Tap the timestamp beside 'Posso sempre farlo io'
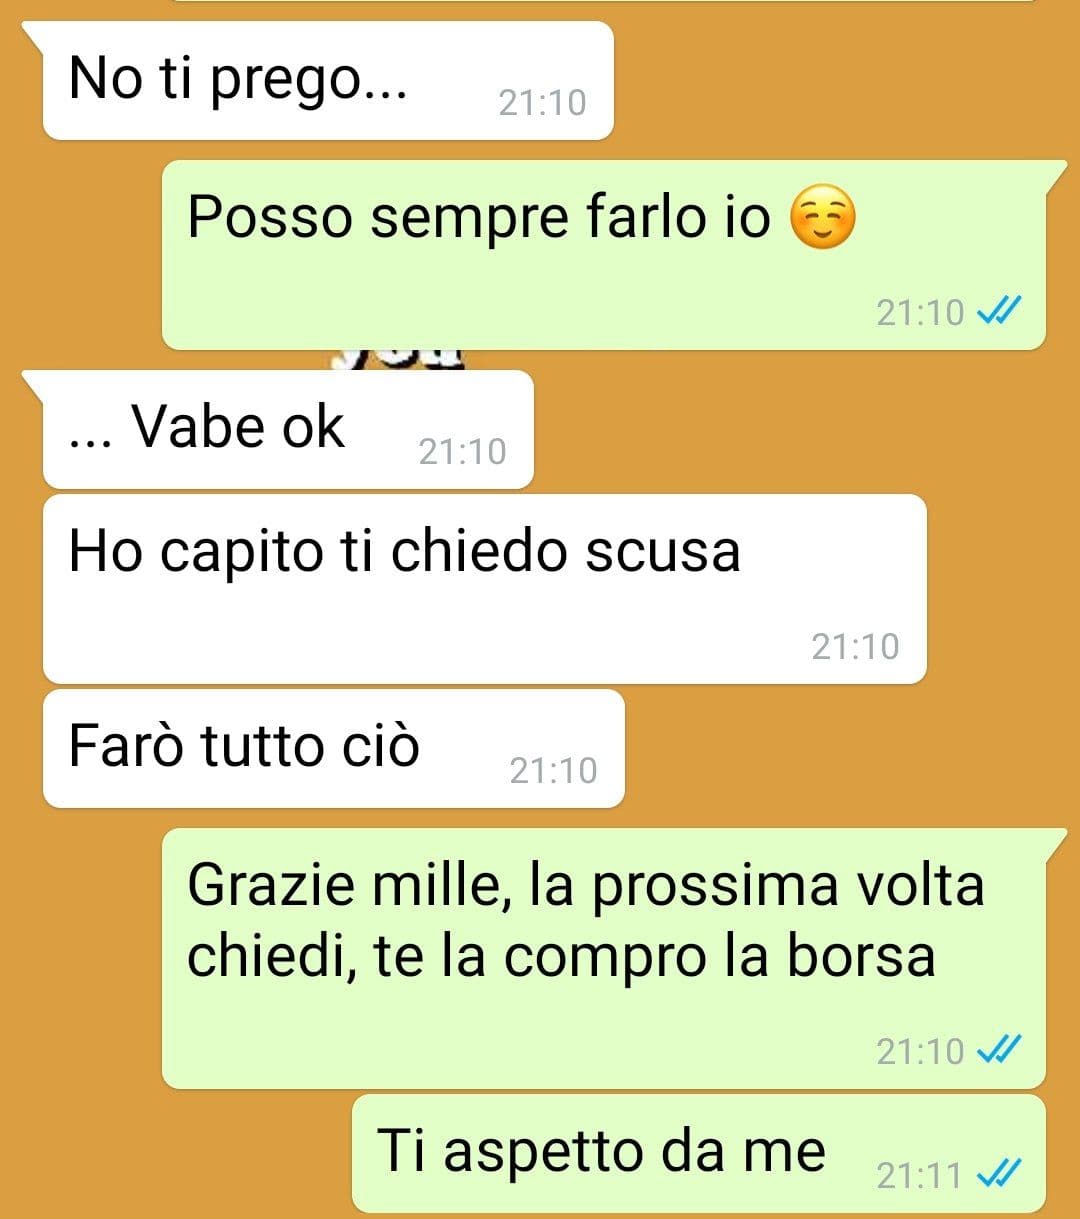The height and width of the screenshot is (1219, 1080). [x=920, y=313]
